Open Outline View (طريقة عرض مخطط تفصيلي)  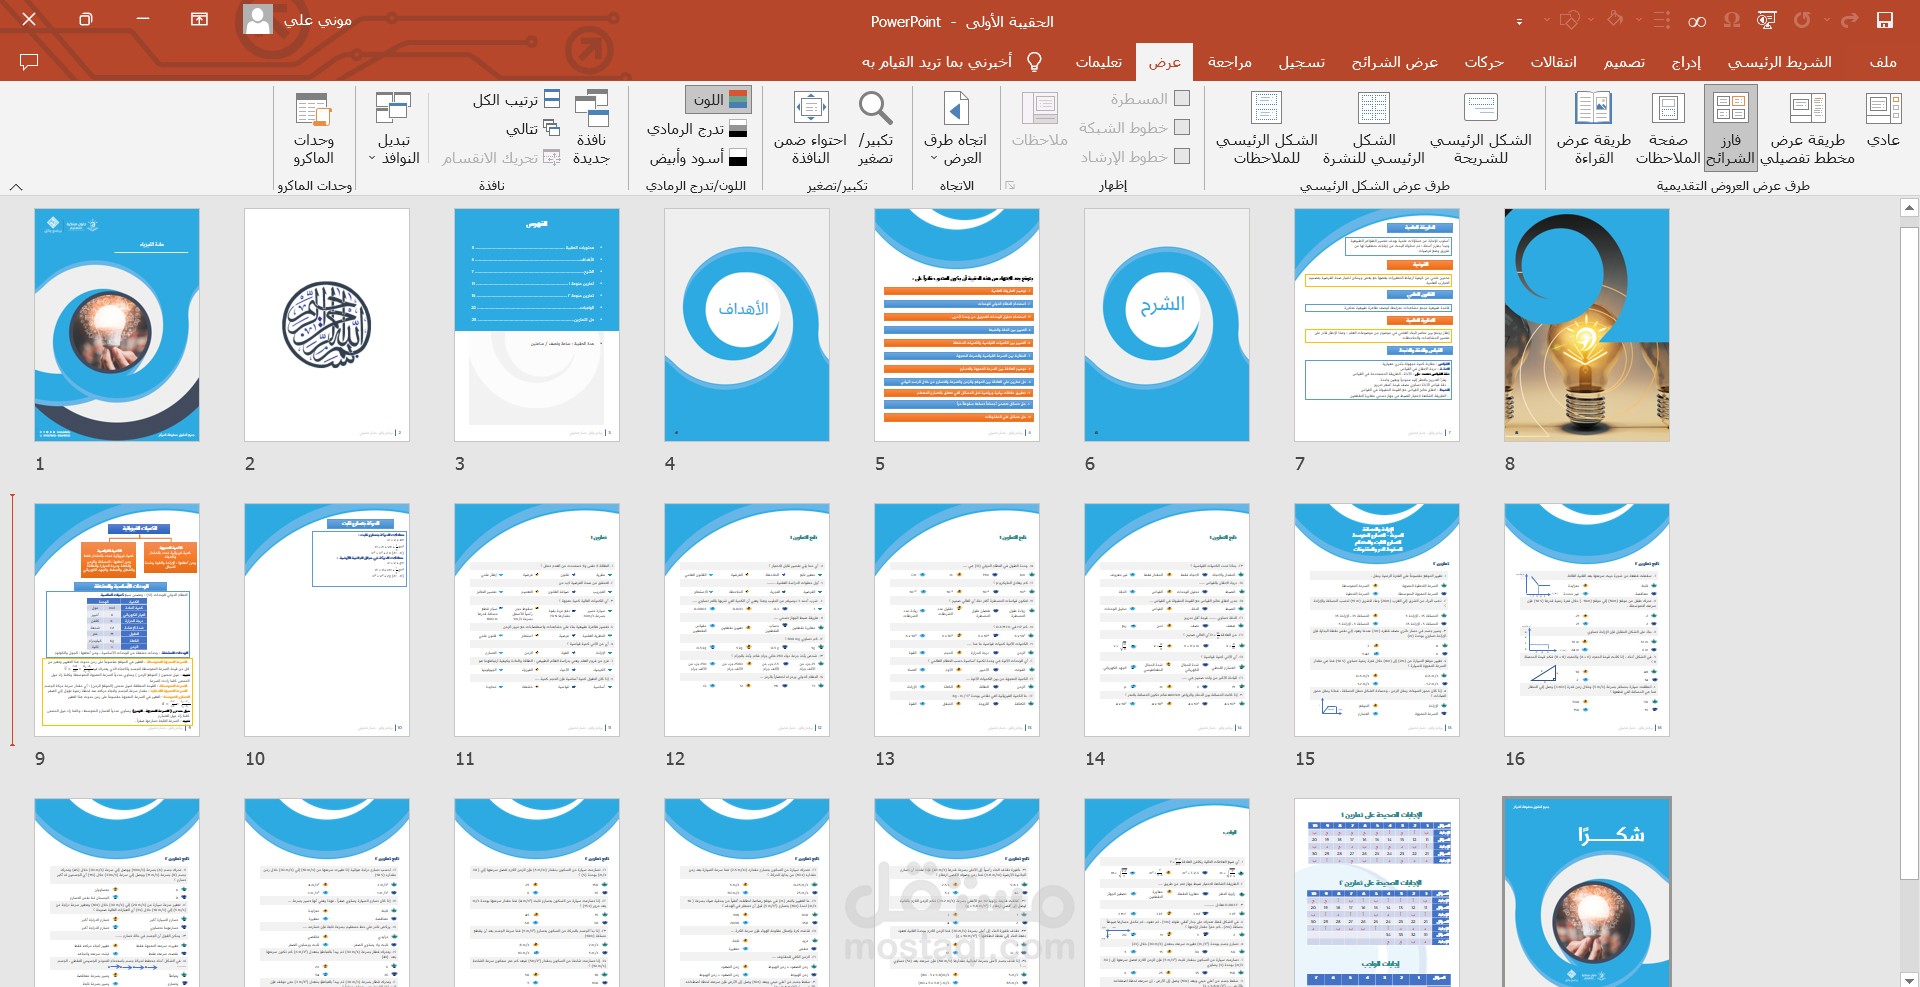[1807, 129]
